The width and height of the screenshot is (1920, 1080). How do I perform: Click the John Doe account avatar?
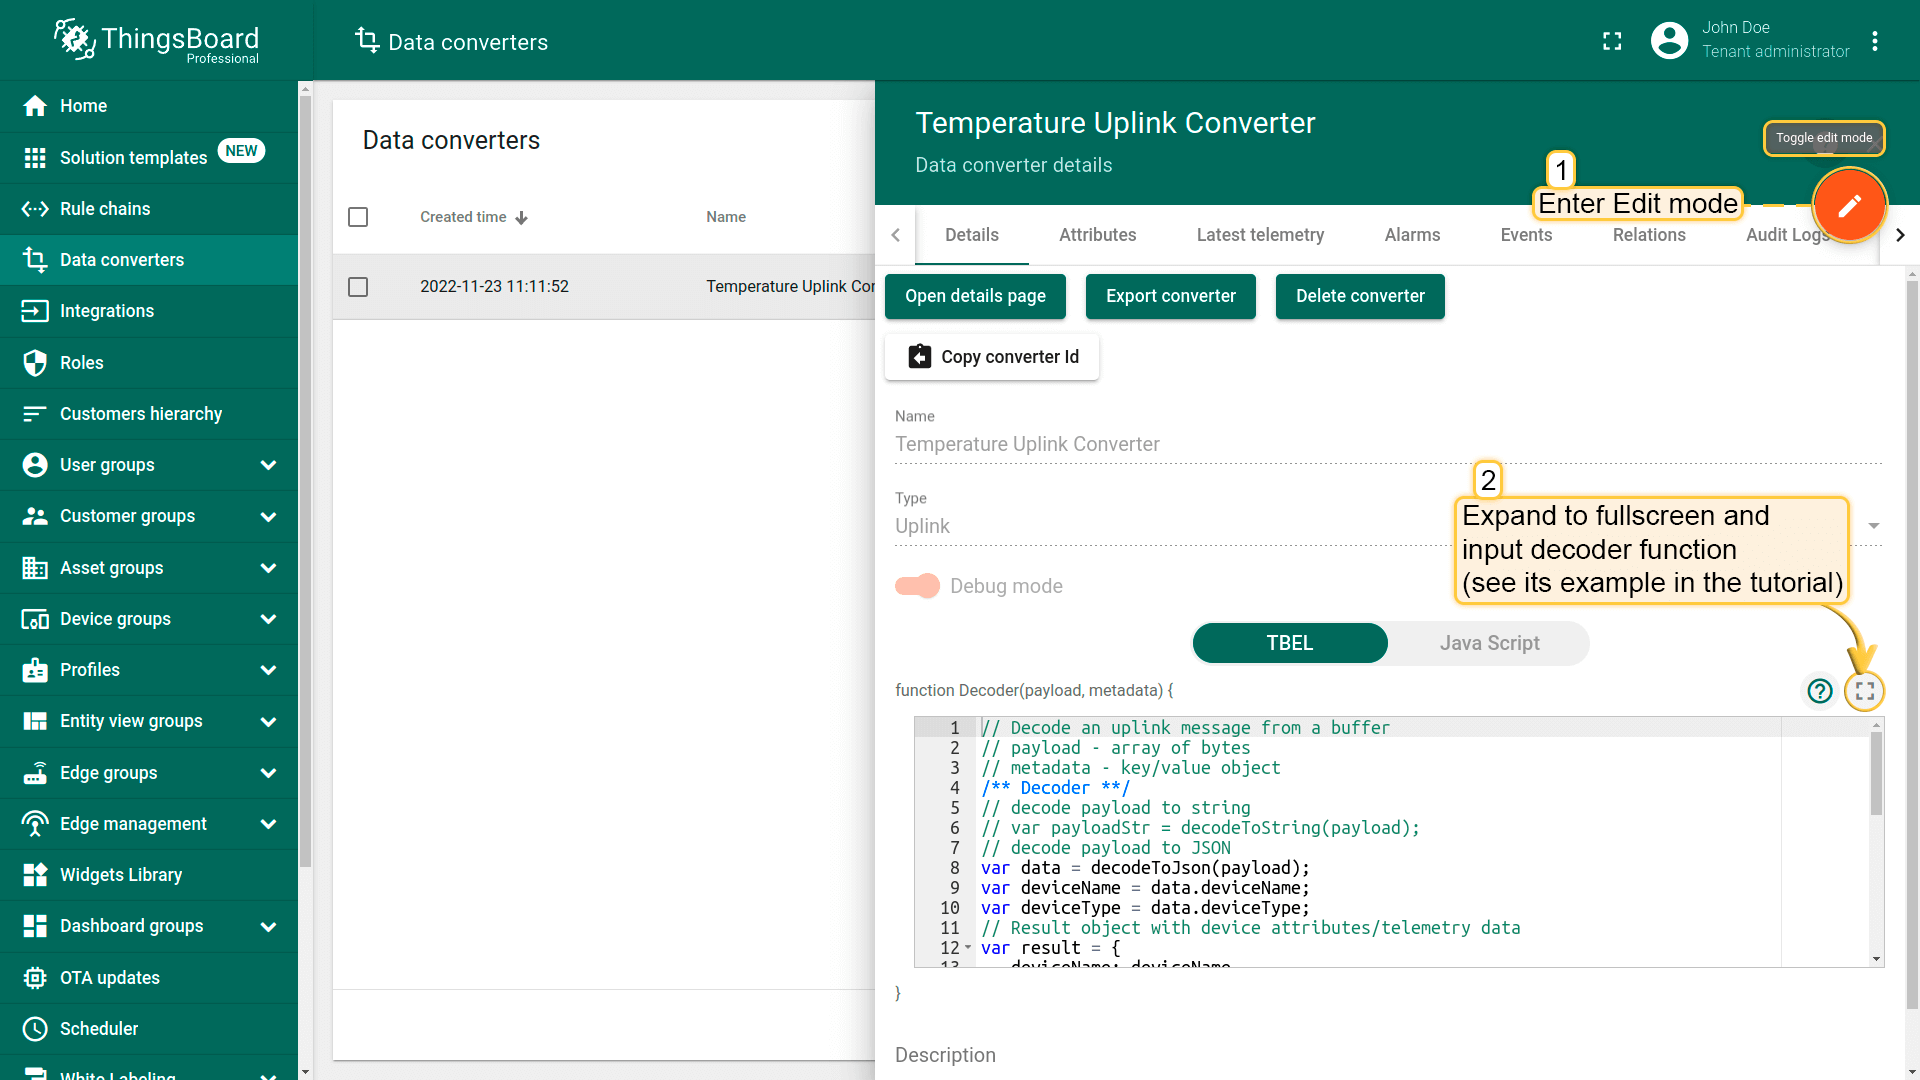point(1669,41)
